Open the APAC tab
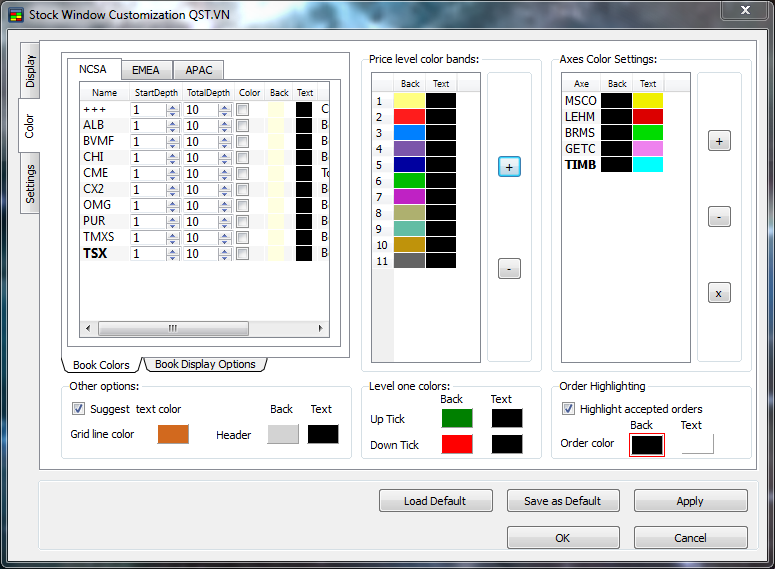This screenshot has height=569, width=775. [198, 70]
